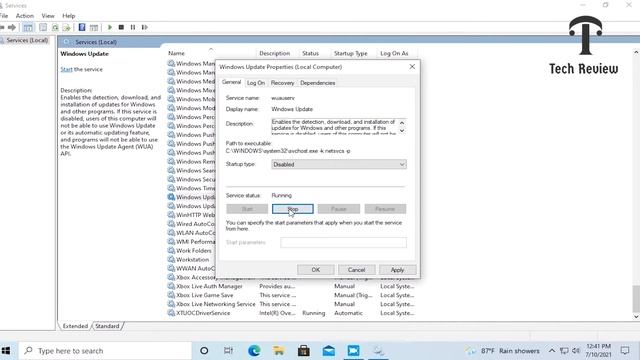The width and height of the screenshot is (640, 360).
Task: Show hidden tray icons with the chevron
Action: tap(552, 351)
